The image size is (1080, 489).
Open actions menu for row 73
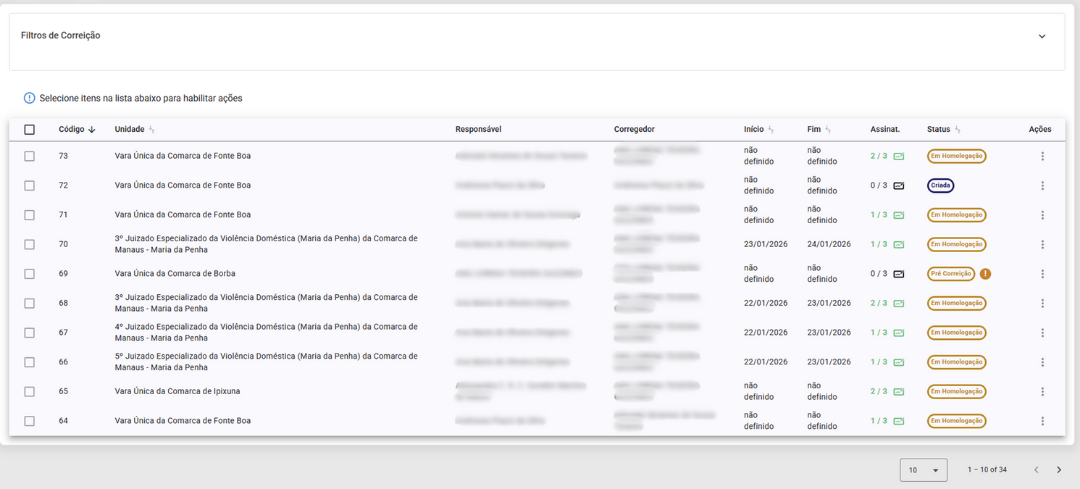click(x=1042, y=156)
